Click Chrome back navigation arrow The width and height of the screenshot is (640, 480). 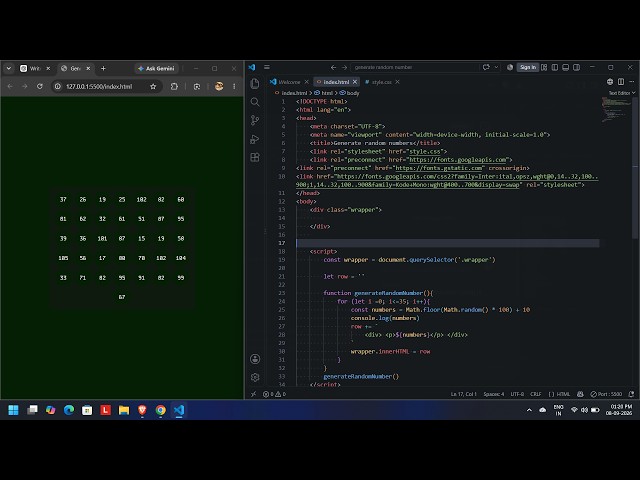[10, 86]
